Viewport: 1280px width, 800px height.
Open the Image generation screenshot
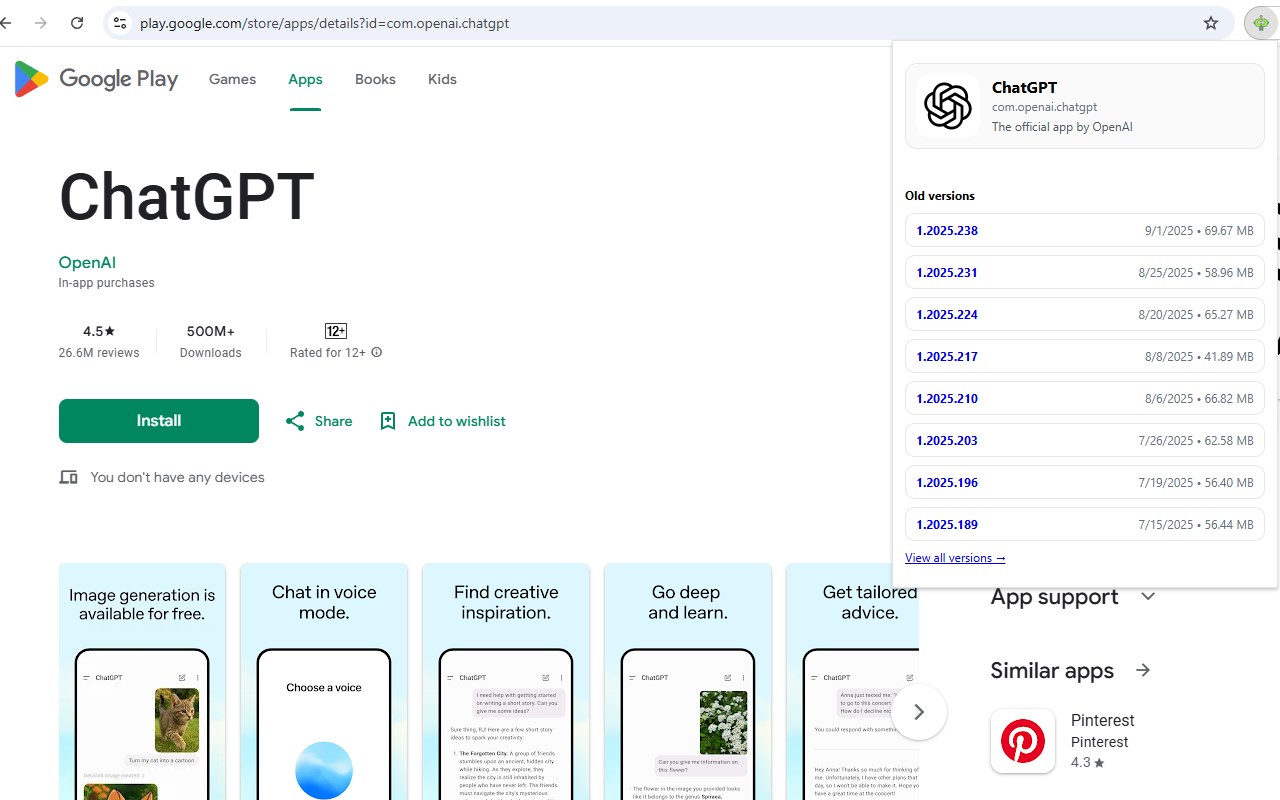coord(142,682)
